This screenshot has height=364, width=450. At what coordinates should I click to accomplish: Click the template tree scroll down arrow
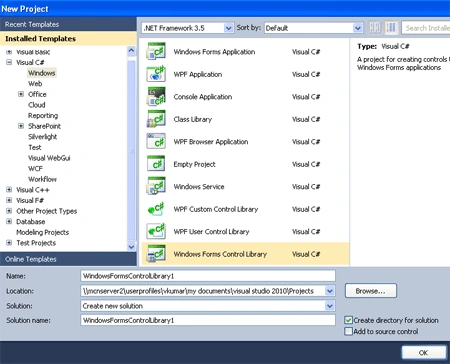(131, 247)
